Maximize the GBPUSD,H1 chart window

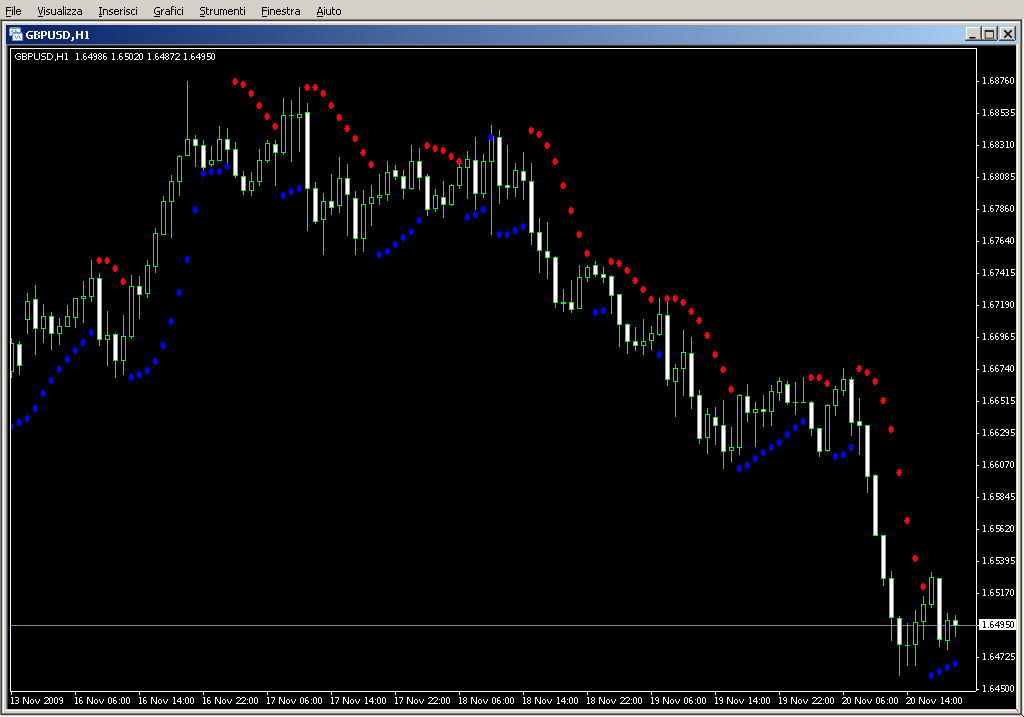coord(989,34)
